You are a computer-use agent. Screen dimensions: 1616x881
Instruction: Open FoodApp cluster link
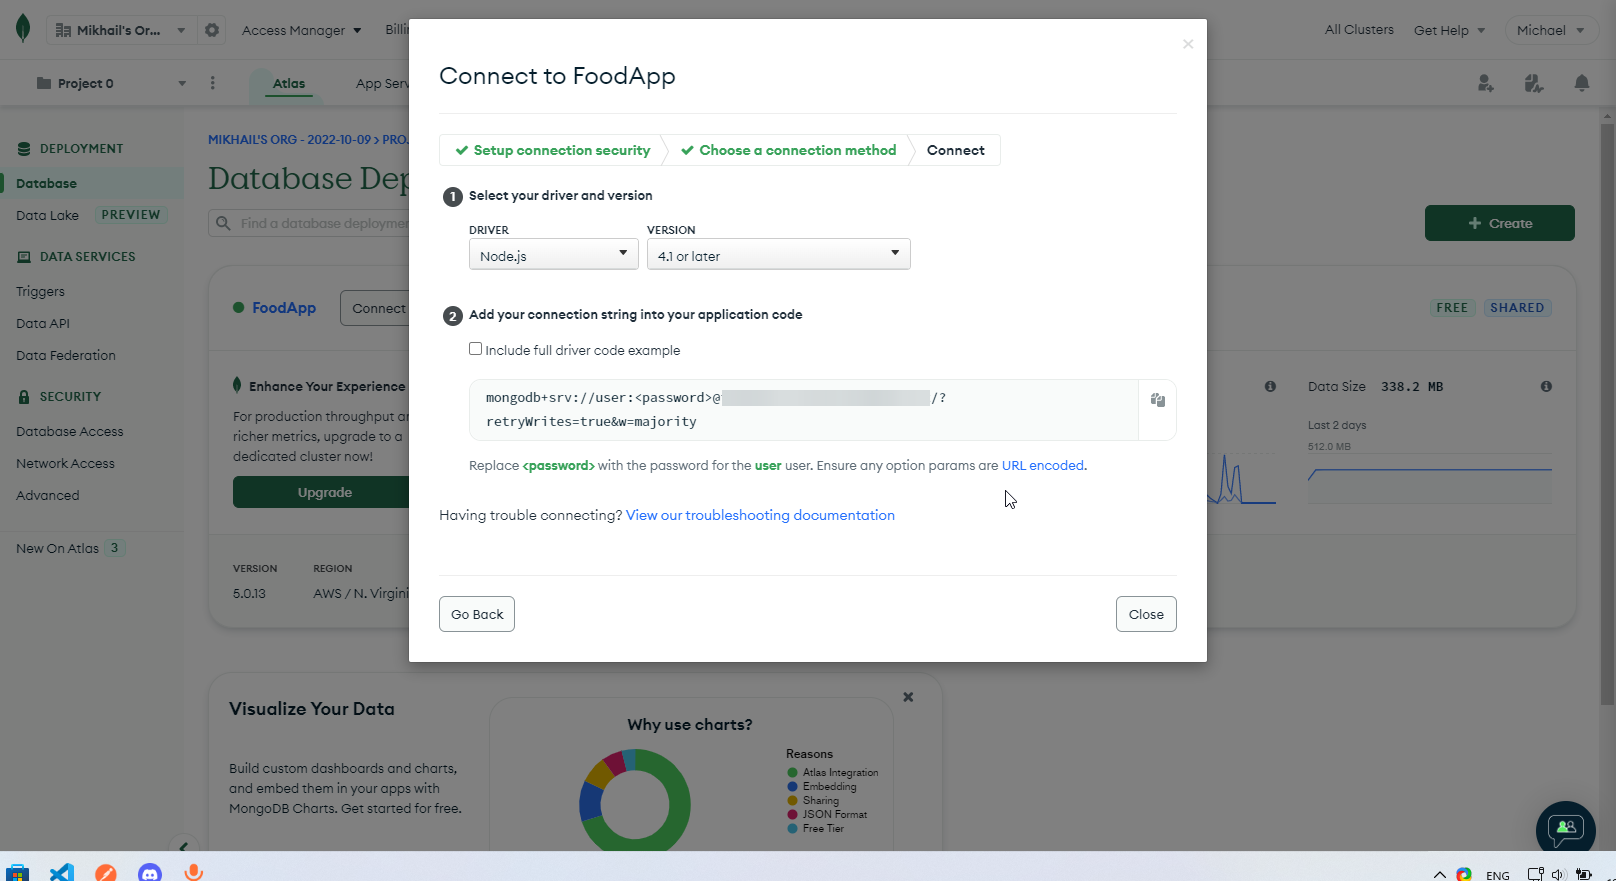[284, 308]
